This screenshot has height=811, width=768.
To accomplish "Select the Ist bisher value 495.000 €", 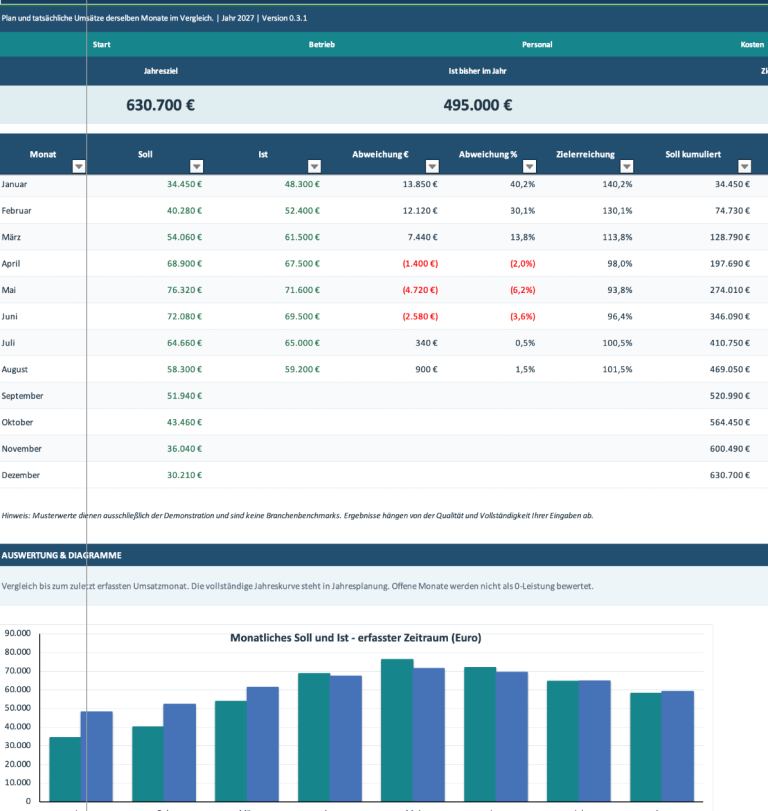I will coord(478,105).
